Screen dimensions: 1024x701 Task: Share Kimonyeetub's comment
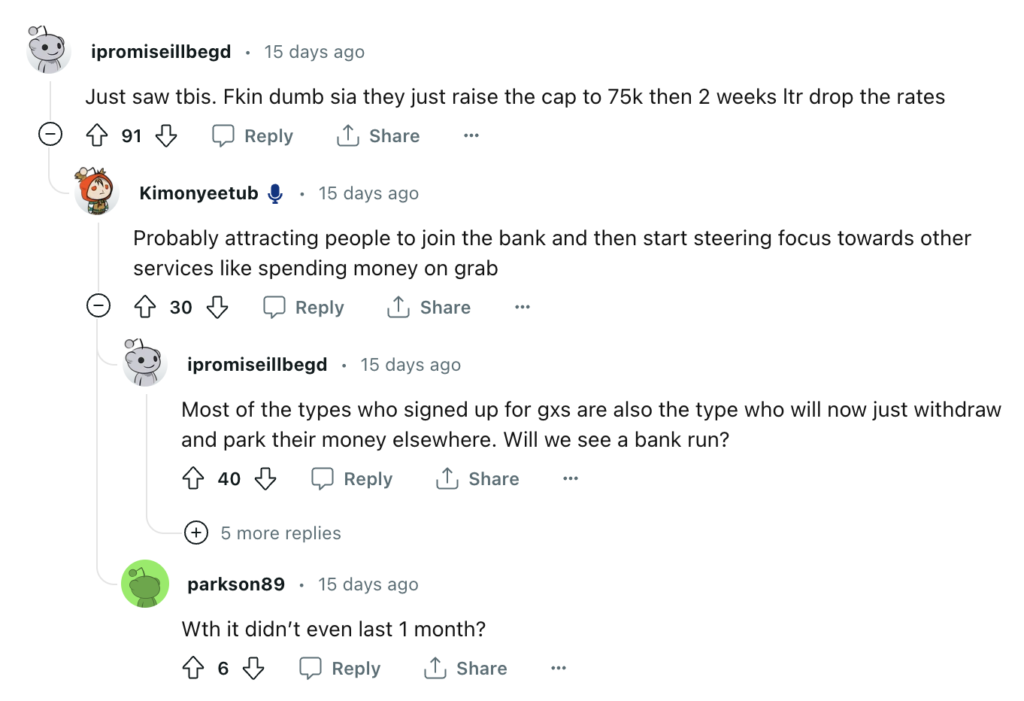point(428,307)
